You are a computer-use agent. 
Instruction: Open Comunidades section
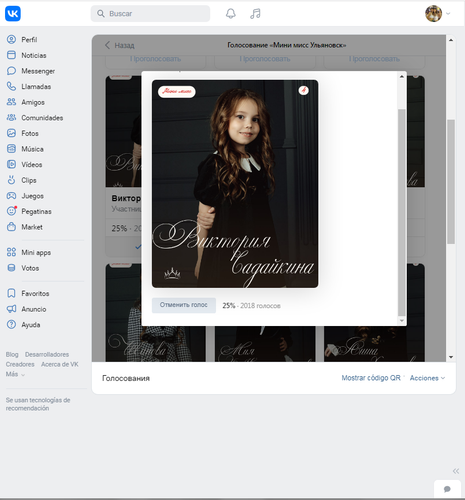point(42,118)
